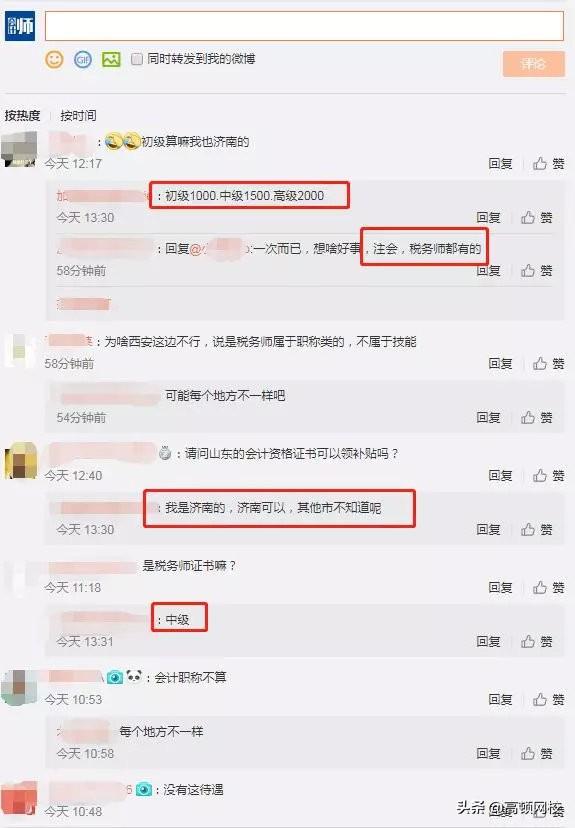Insert a GIF with the GIF icon
Image resolution: width=575 pixels, height=828 pixels.
point(82,59)
